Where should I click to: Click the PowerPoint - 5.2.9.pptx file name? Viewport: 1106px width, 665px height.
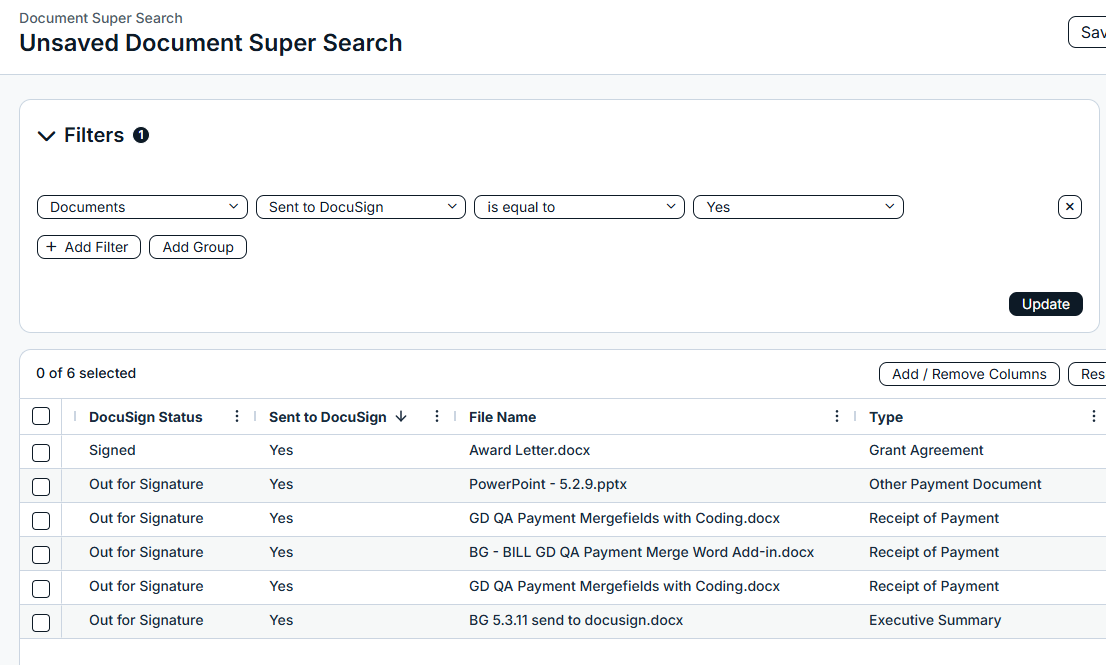(x=547, y=484)
